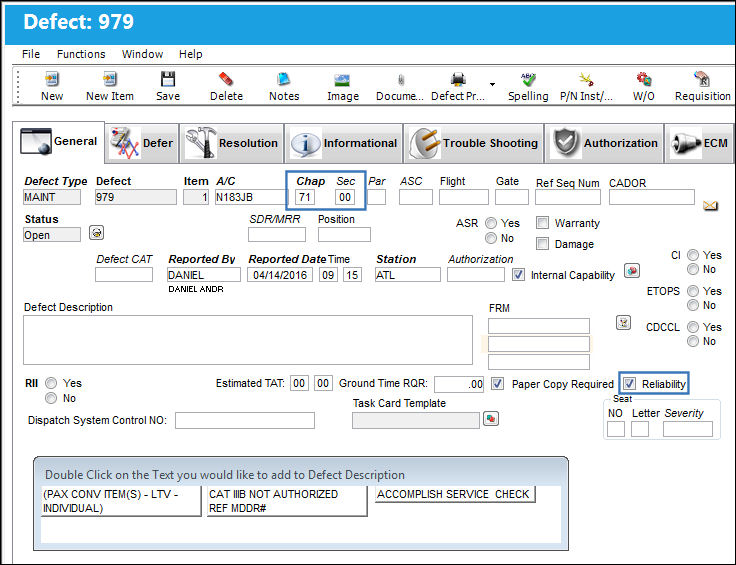The width and height of the screenshot is (736, 565).
Task: Select ETOPS No radio button
Action: [x=693, y=305]
